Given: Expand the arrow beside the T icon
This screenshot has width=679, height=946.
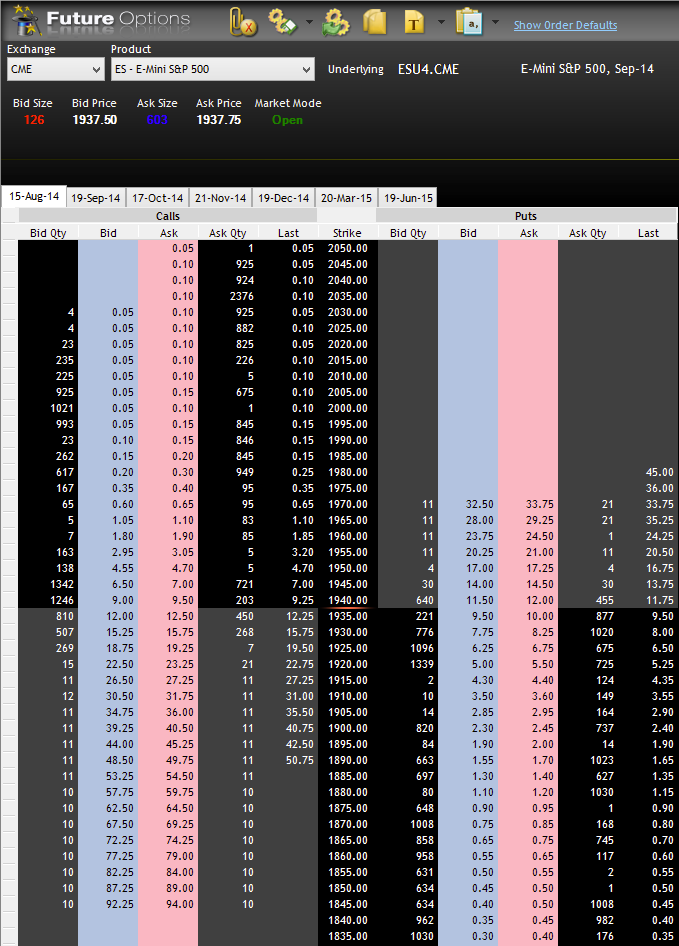Looking at the screenshot, I should tap(439, 21).
